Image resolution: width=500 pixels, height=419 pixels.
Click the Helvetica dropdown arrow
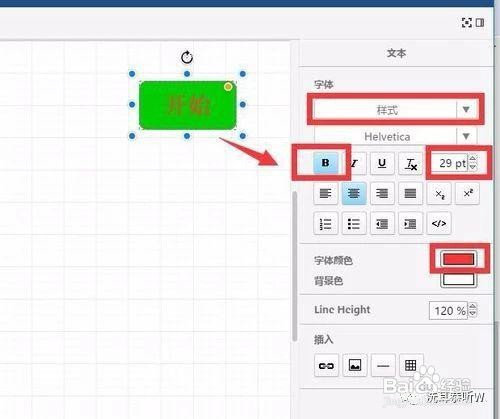coord(466,136)
